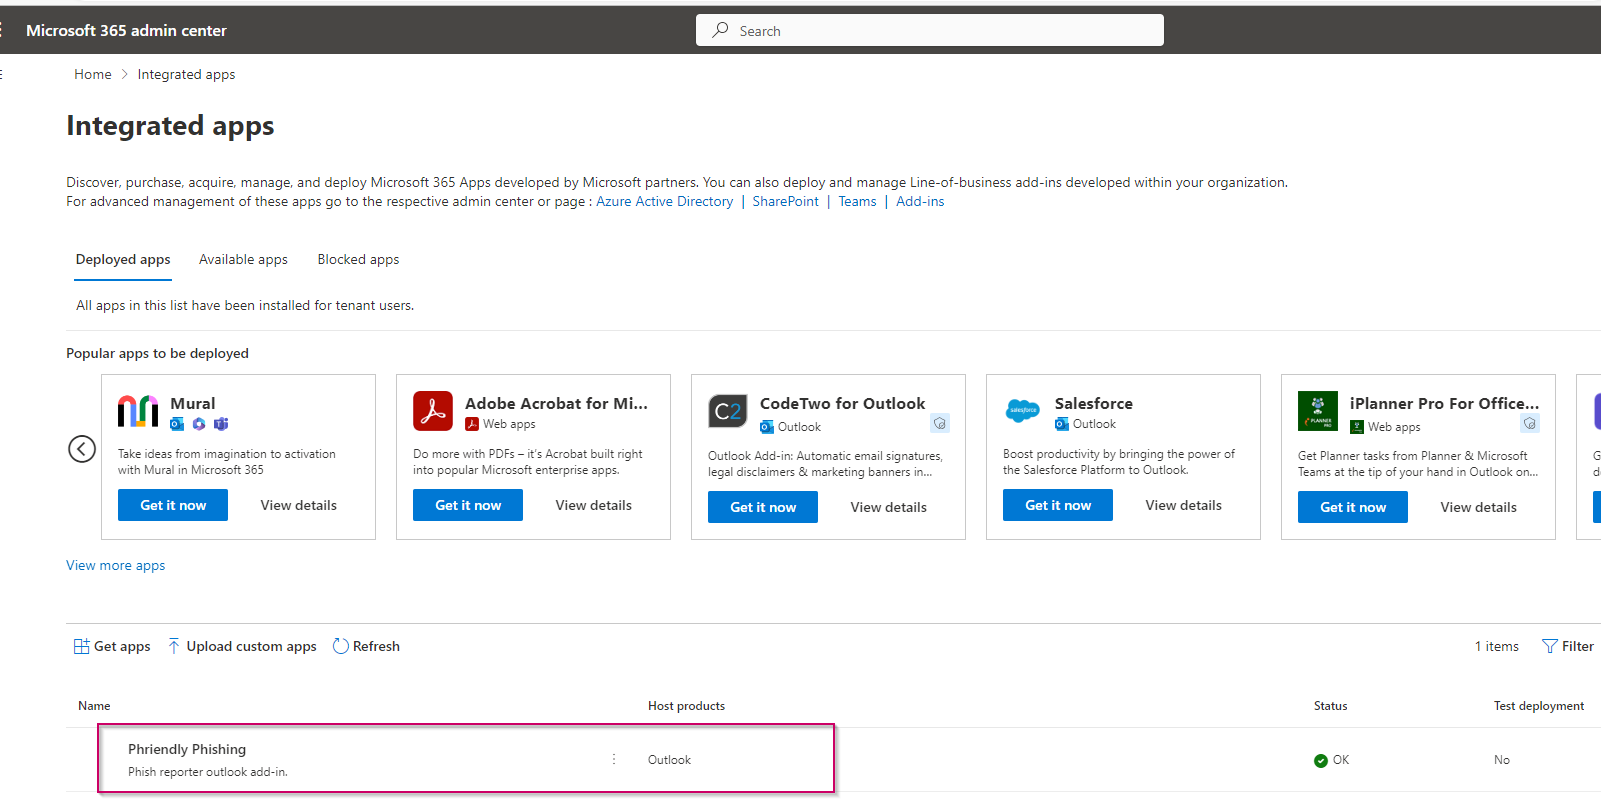This screenshot has height=808, width=1601.
Task: Open more options for Phriendly Phishing
Action: (614, 759)
